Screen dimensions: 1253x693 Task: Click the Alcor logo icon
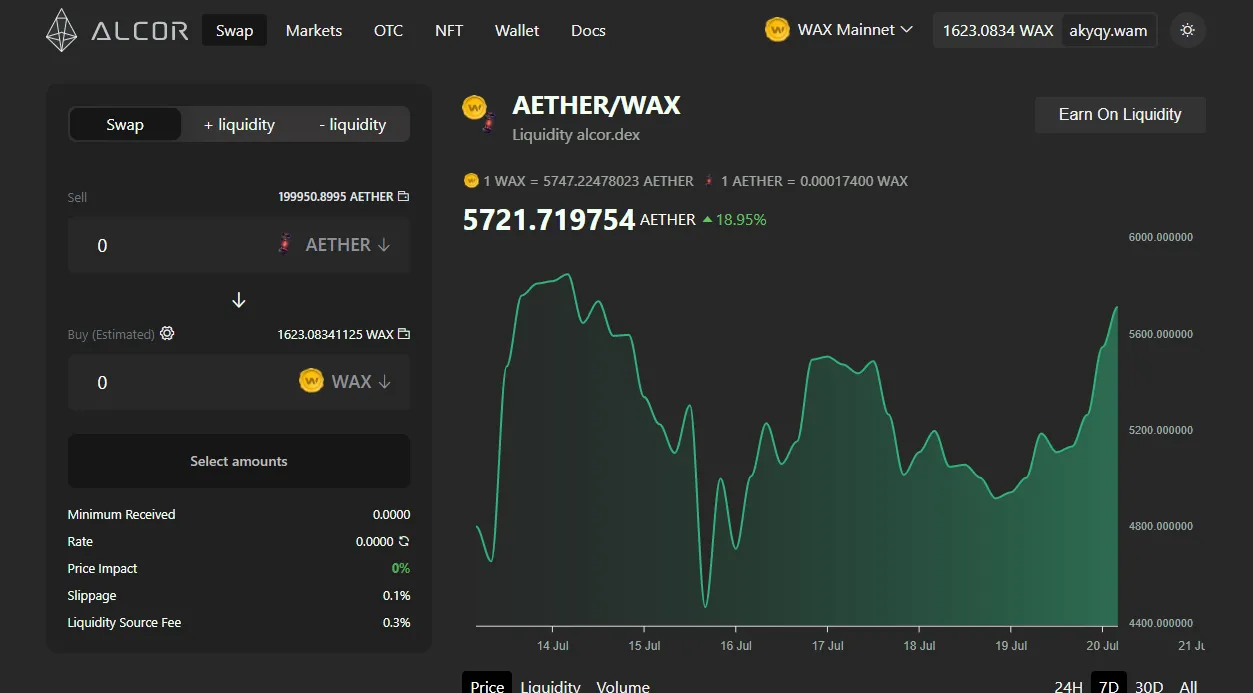click(x=62, y=30)
